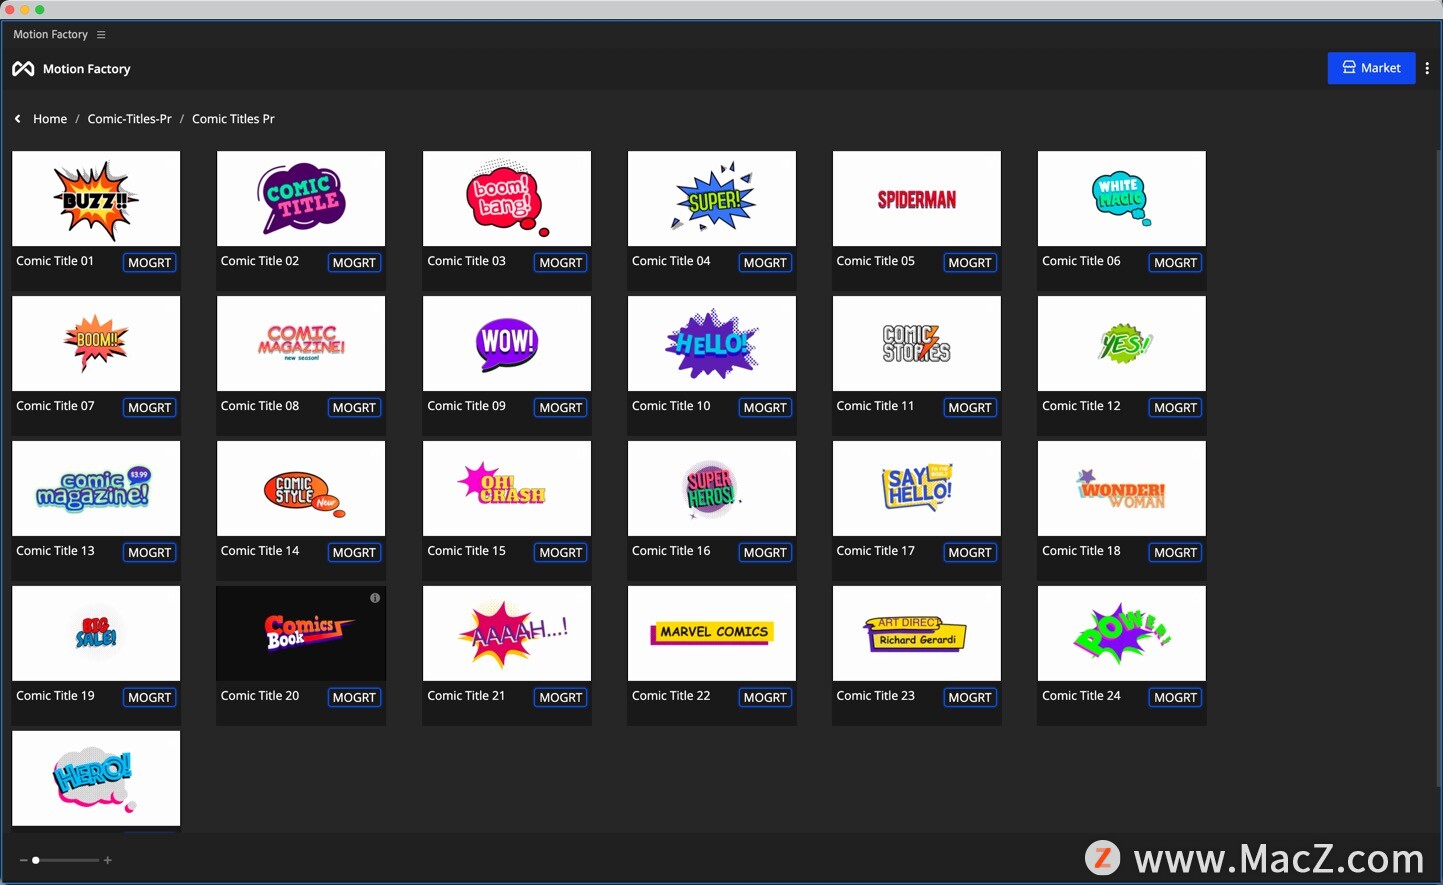The image size is (1443, 885).
Task: Click the minus icon to shrink thumbnails
Action: pos(23,860)
